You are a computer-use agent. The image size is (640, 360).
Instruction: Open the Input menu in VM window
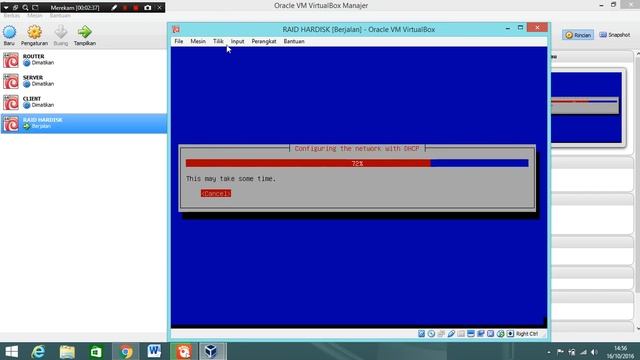pos(237,41)
